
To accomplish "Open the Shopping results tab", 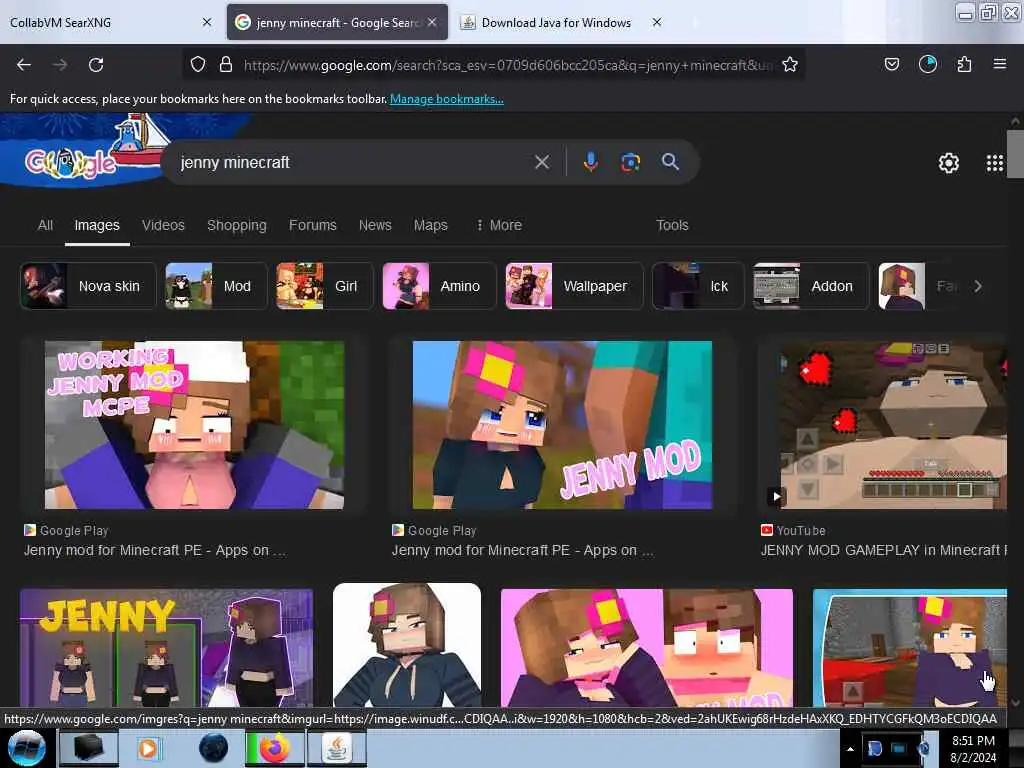I will pyautogui.click(x=236, y=225).
